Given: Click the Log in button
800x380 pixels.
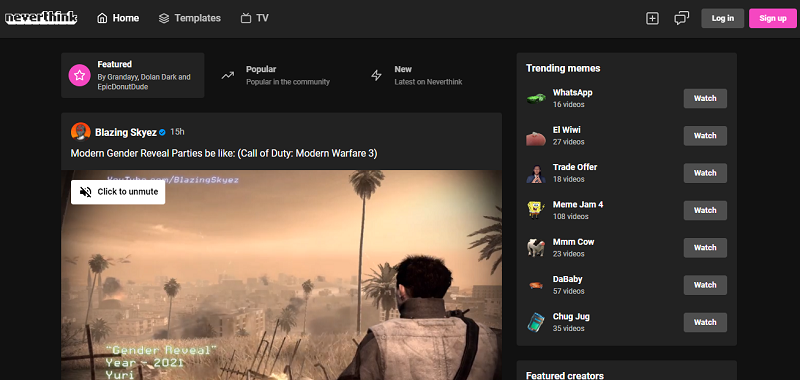Looking at the screenshot, I should point(722,18).
